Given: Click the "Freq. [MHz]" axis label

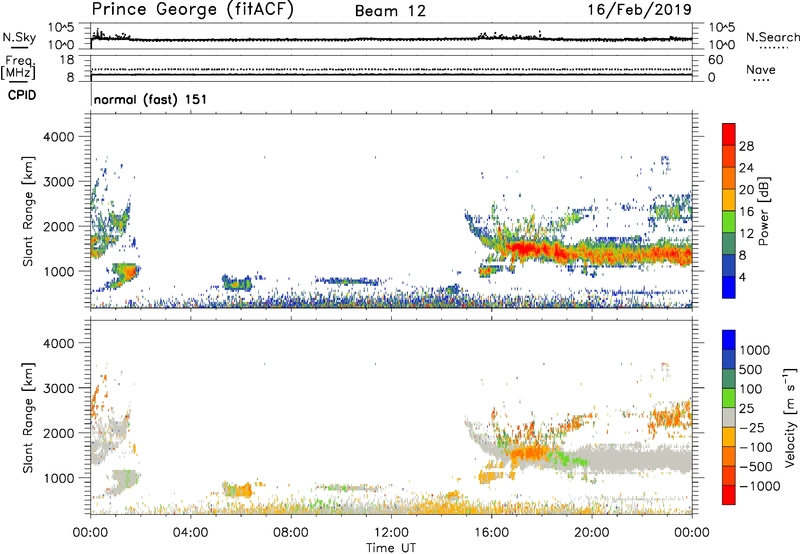Looking at the screenshot, I should (x=18, y=67).
